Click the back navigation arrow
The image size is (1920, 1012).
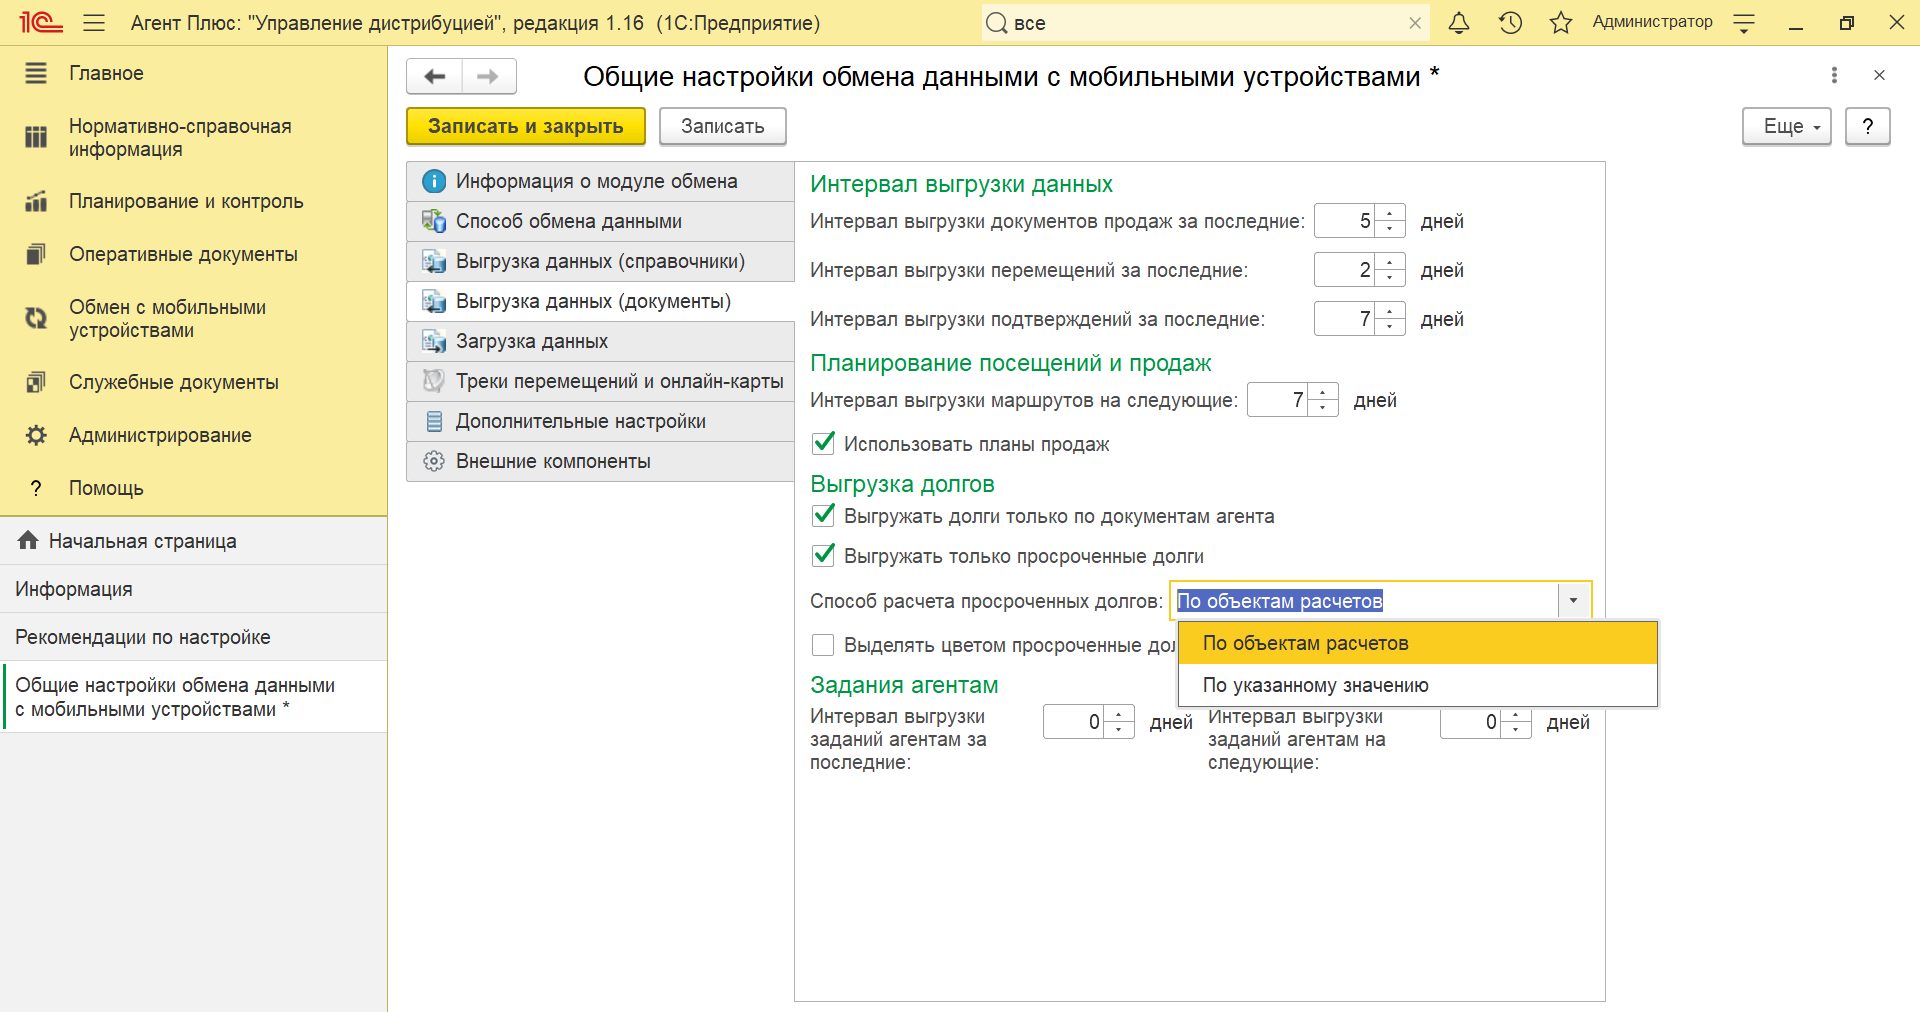[x=434, y=77]
